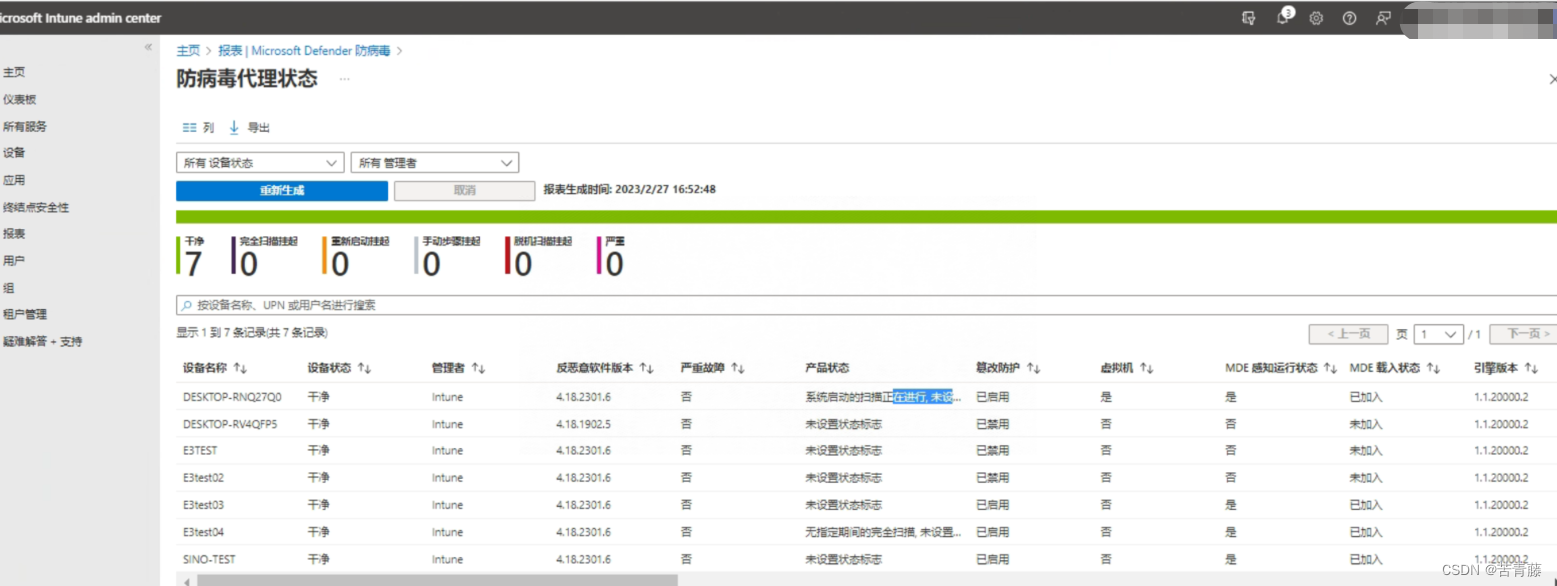Screen dimensions: 1557x586
Task: Open the directory and subscription filter icon
Action: pos(1248,18)
